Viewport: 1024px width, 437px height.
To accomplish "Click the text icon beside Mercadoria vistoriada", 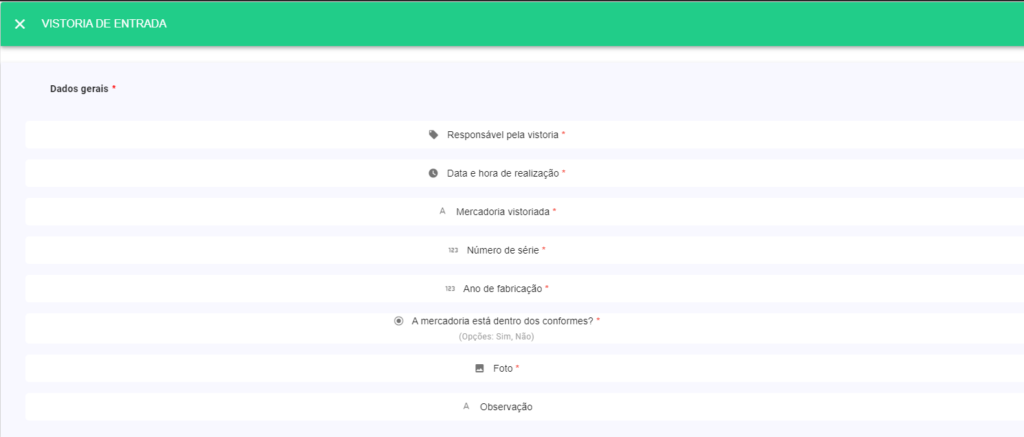I will tap(442, 211).
